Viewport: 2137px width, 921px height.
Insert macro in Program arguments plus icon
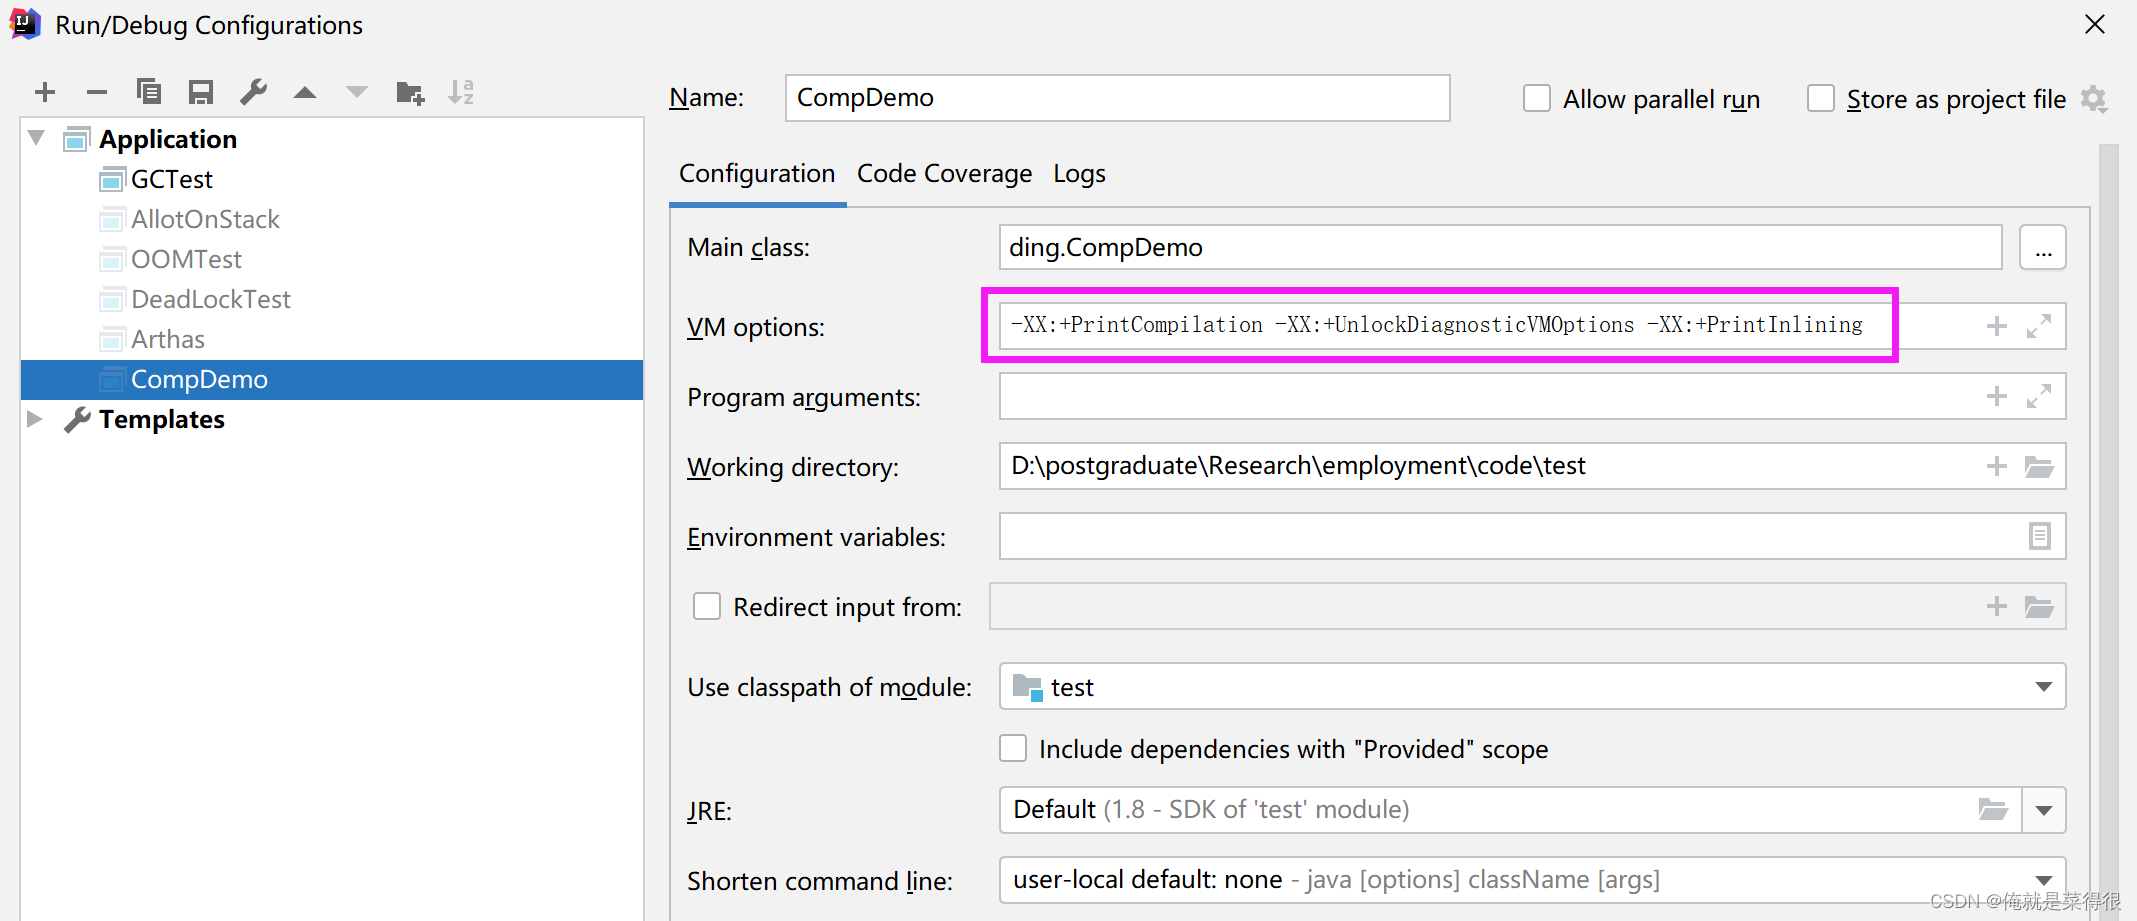[x=1997, y=396]
